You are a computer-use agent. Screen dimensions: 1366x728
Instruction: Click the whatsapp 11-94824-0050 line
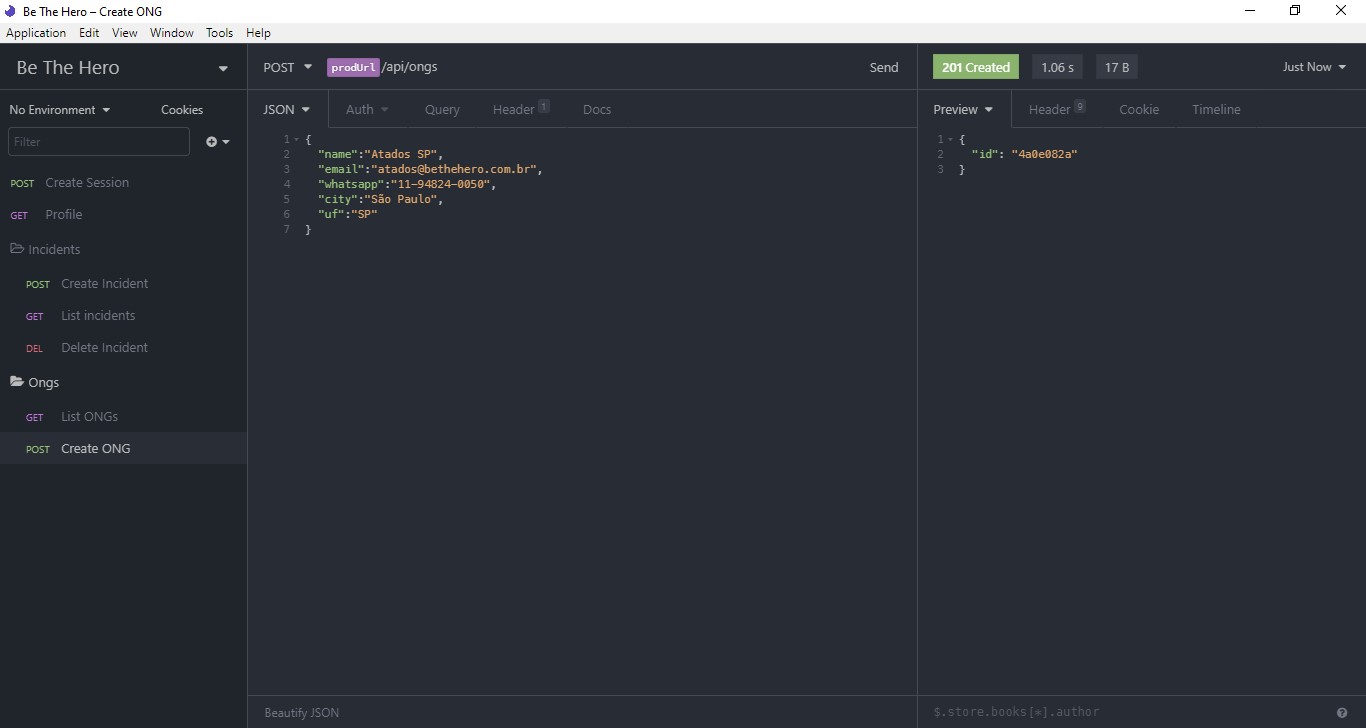coord(407,184)
